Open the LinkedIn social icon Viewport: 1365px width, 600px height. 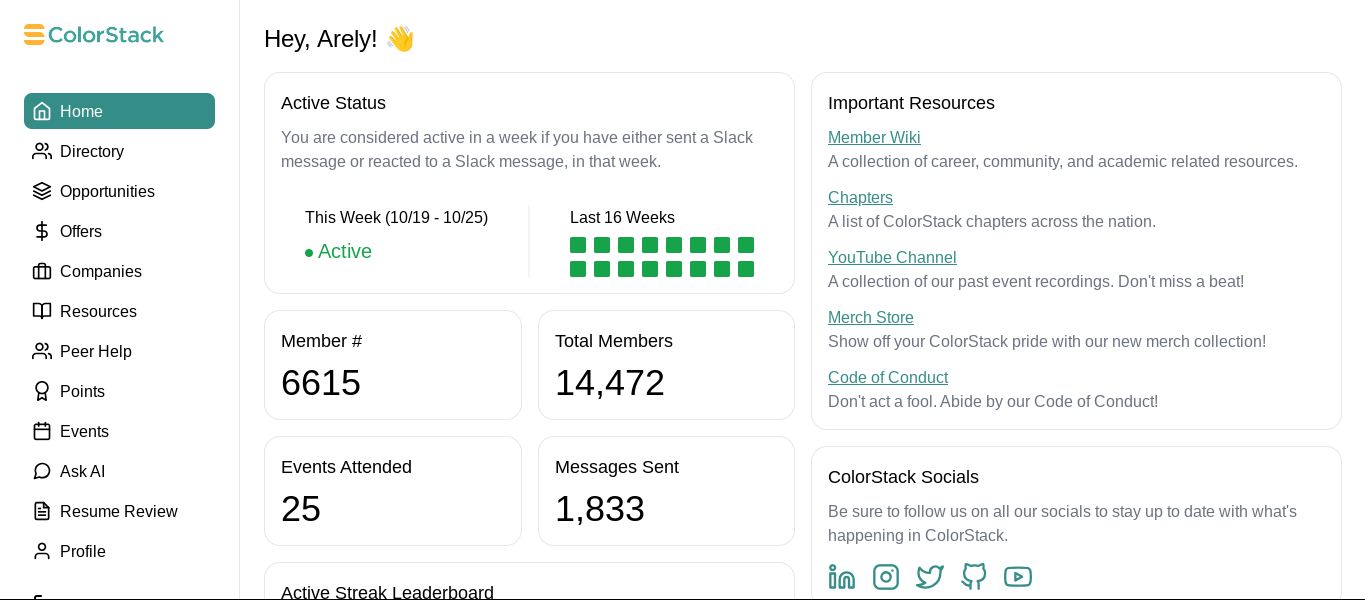[841, 577]
